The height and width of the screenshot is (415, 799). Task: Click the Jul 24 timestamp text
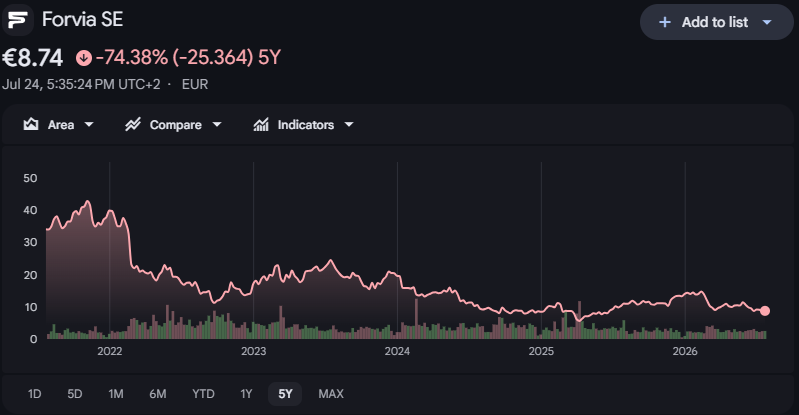click(81, 84)
